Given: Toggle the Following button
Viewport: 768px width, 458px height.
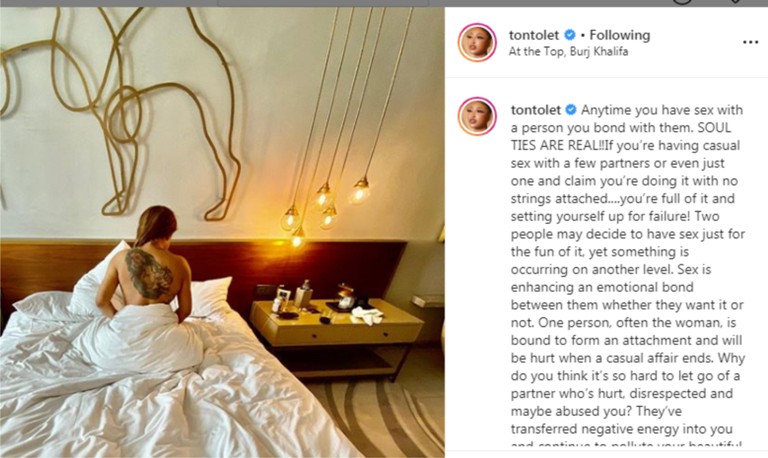Looking at the screenshot, I should click(620, 35).
